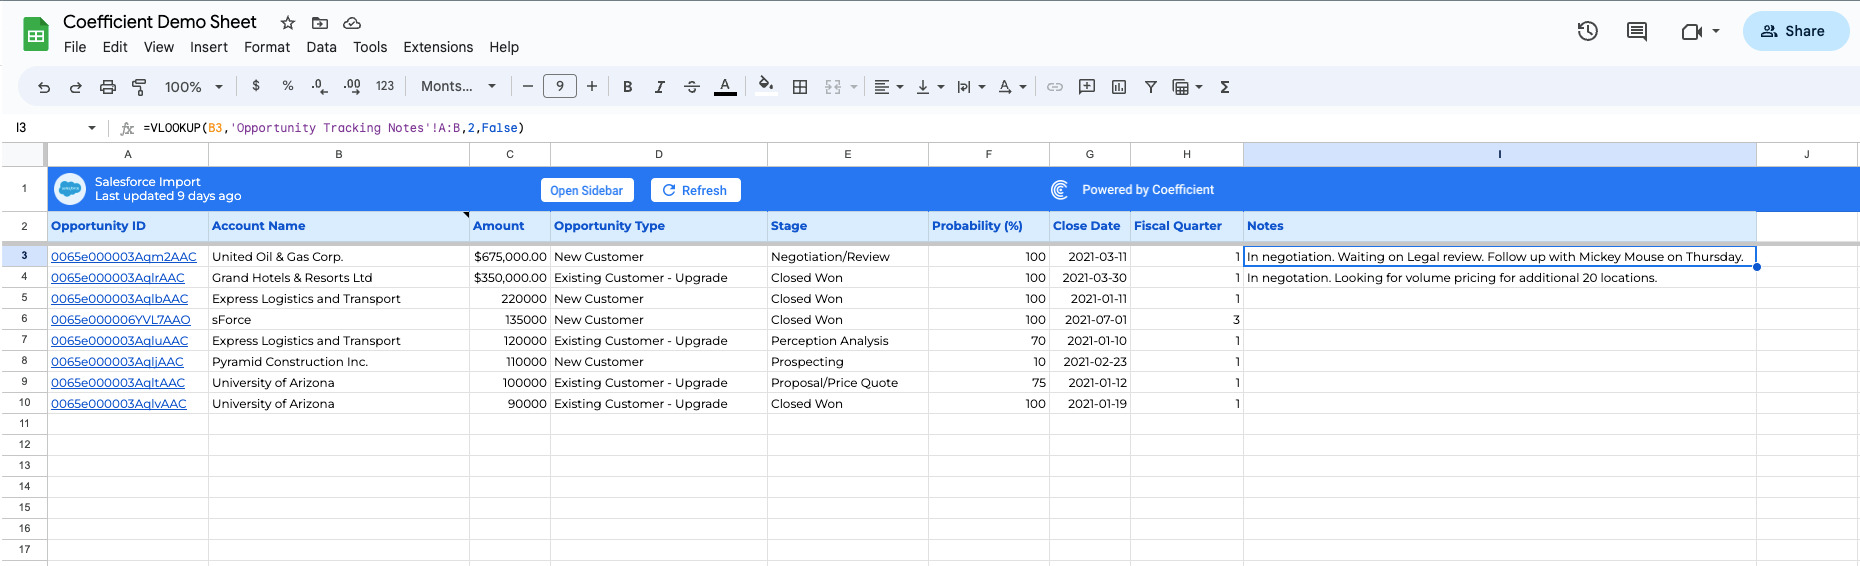1860x566 pixels.
Task: Click the Move to folder icon
Action: 320,23
